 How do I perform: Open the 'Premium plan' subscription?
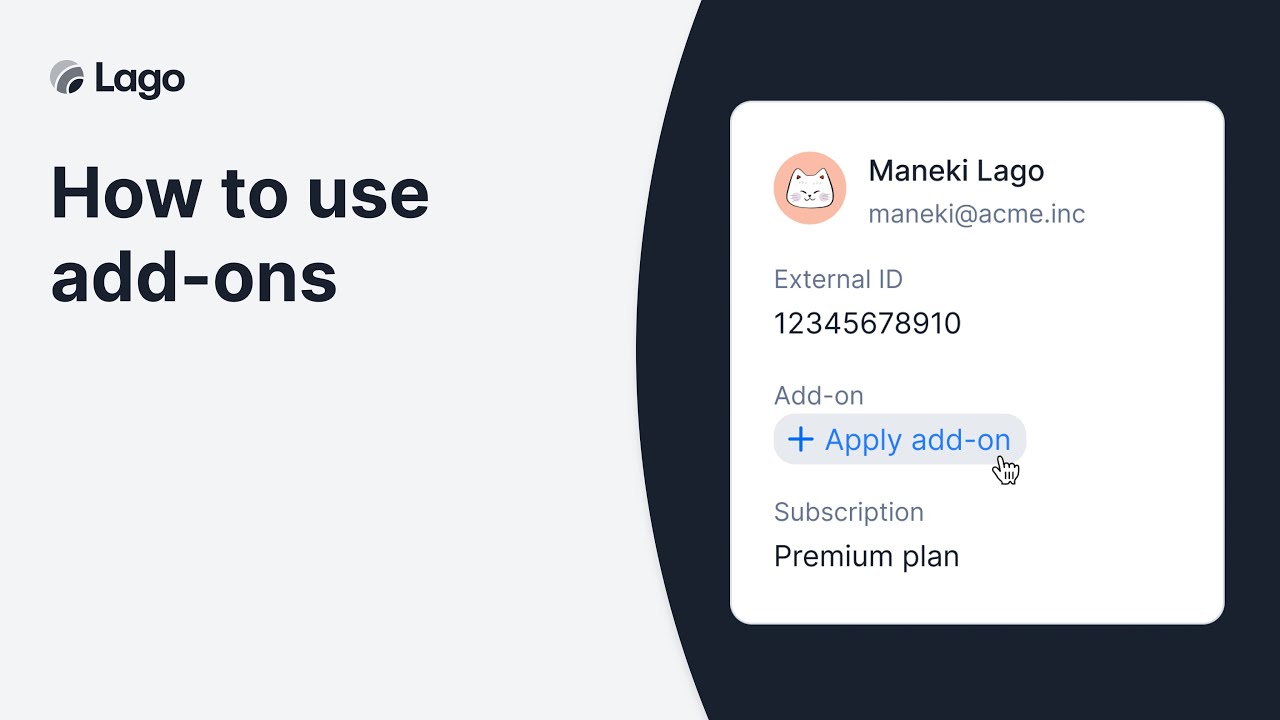pos(866,556)
